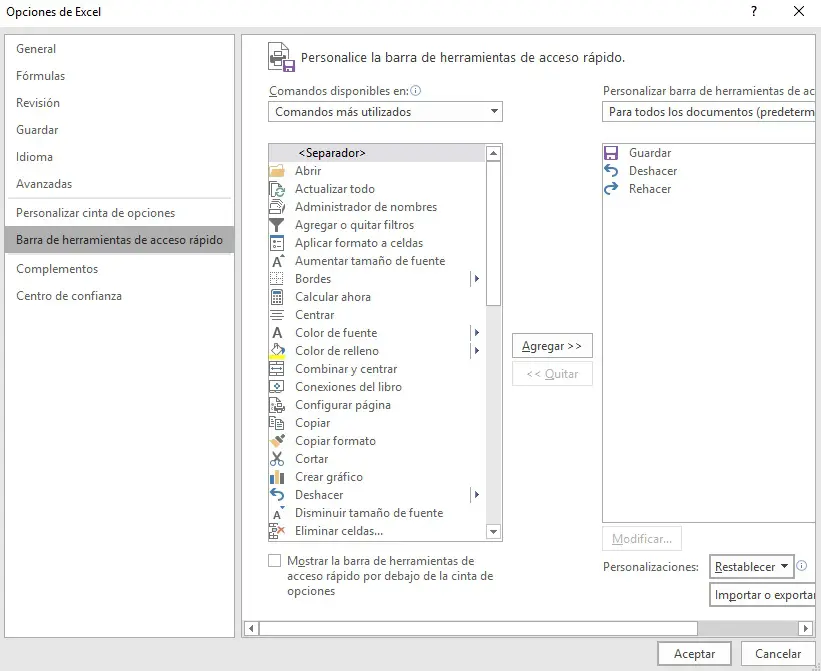Select the Agregar o quitar filtros funnel icon
The image size is (821, 671).
(x=276, y=225)
